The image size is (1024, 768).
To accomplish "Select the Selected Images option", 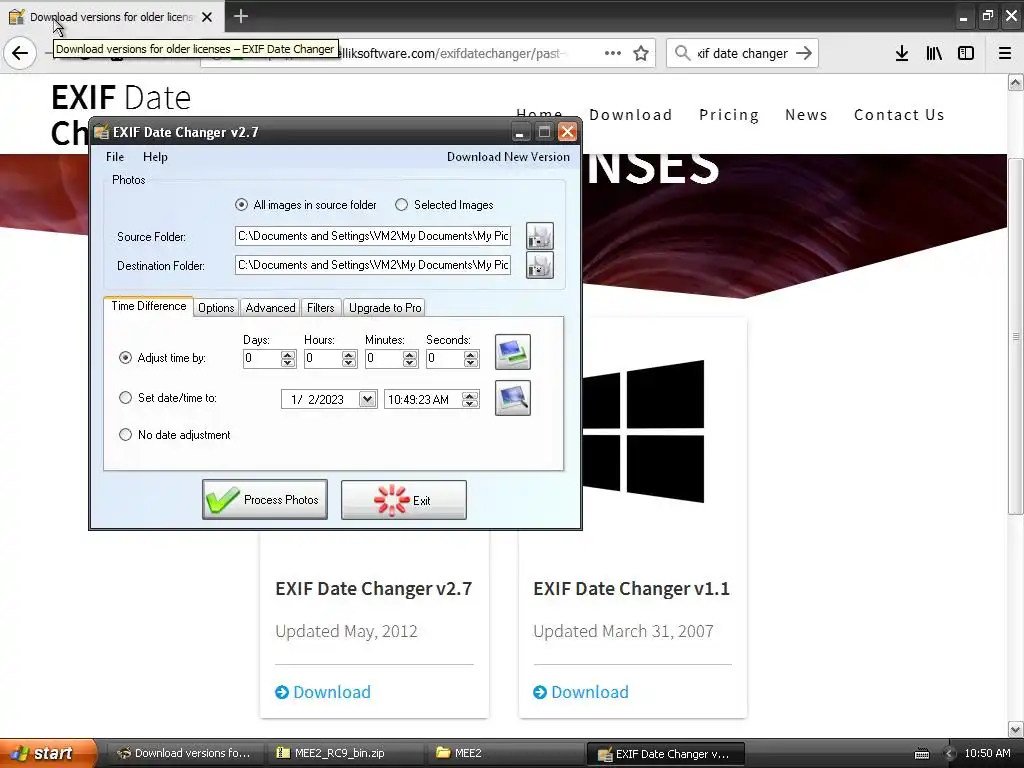I will 444,205.
